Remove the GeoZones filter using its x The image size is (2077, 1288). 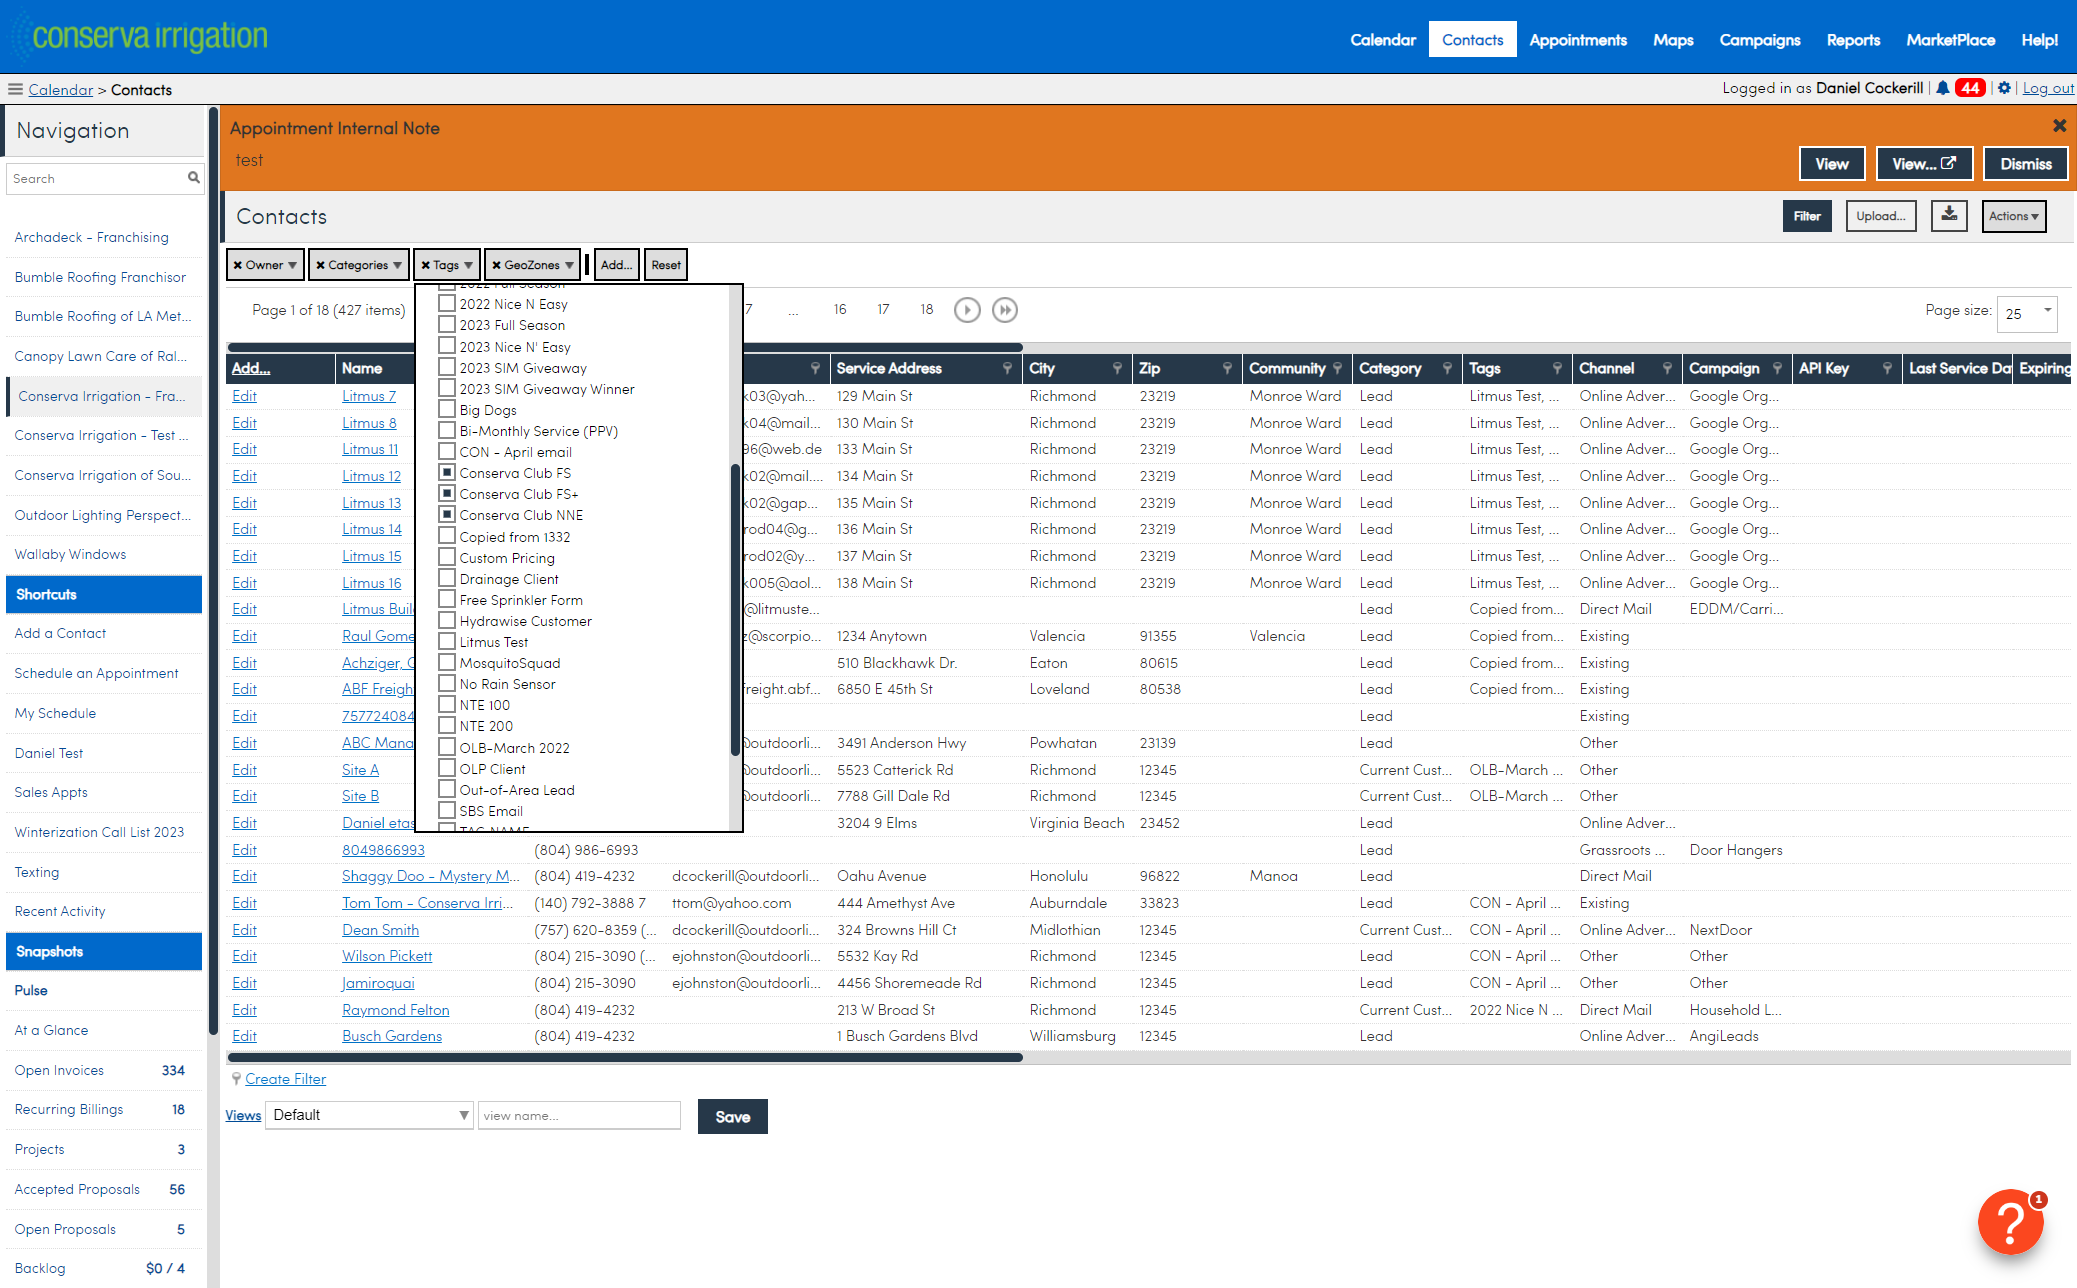496,265
